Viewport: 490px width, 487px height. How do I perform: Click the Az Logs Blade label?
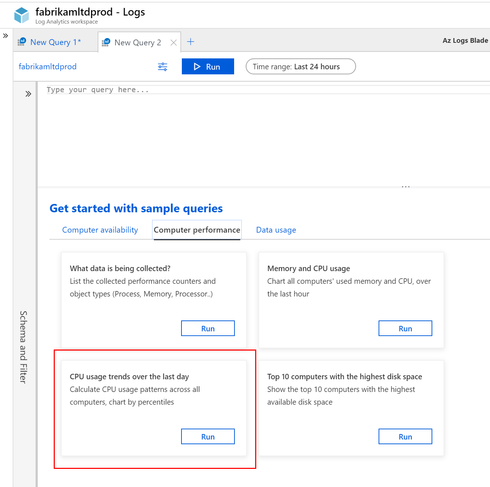(465, 40)
